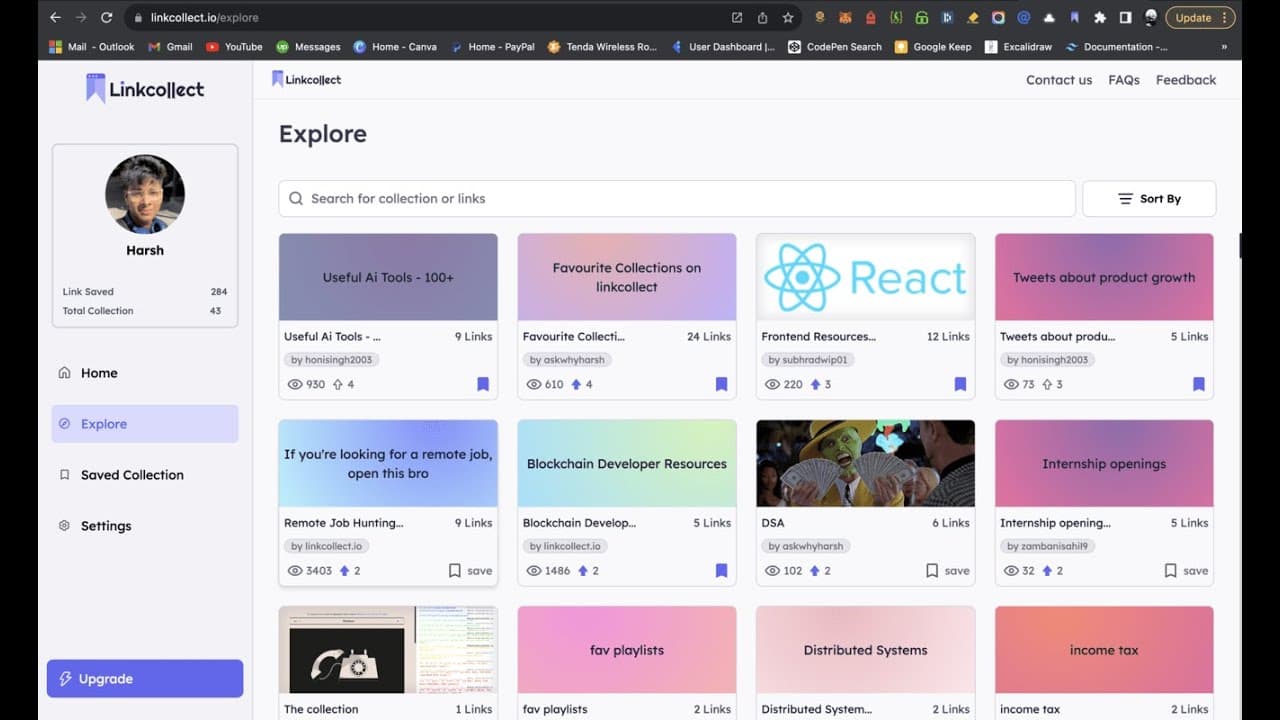Click the Linkcollect logo in the sidebar
The image size is (1280, 720).
coord(145,89)
